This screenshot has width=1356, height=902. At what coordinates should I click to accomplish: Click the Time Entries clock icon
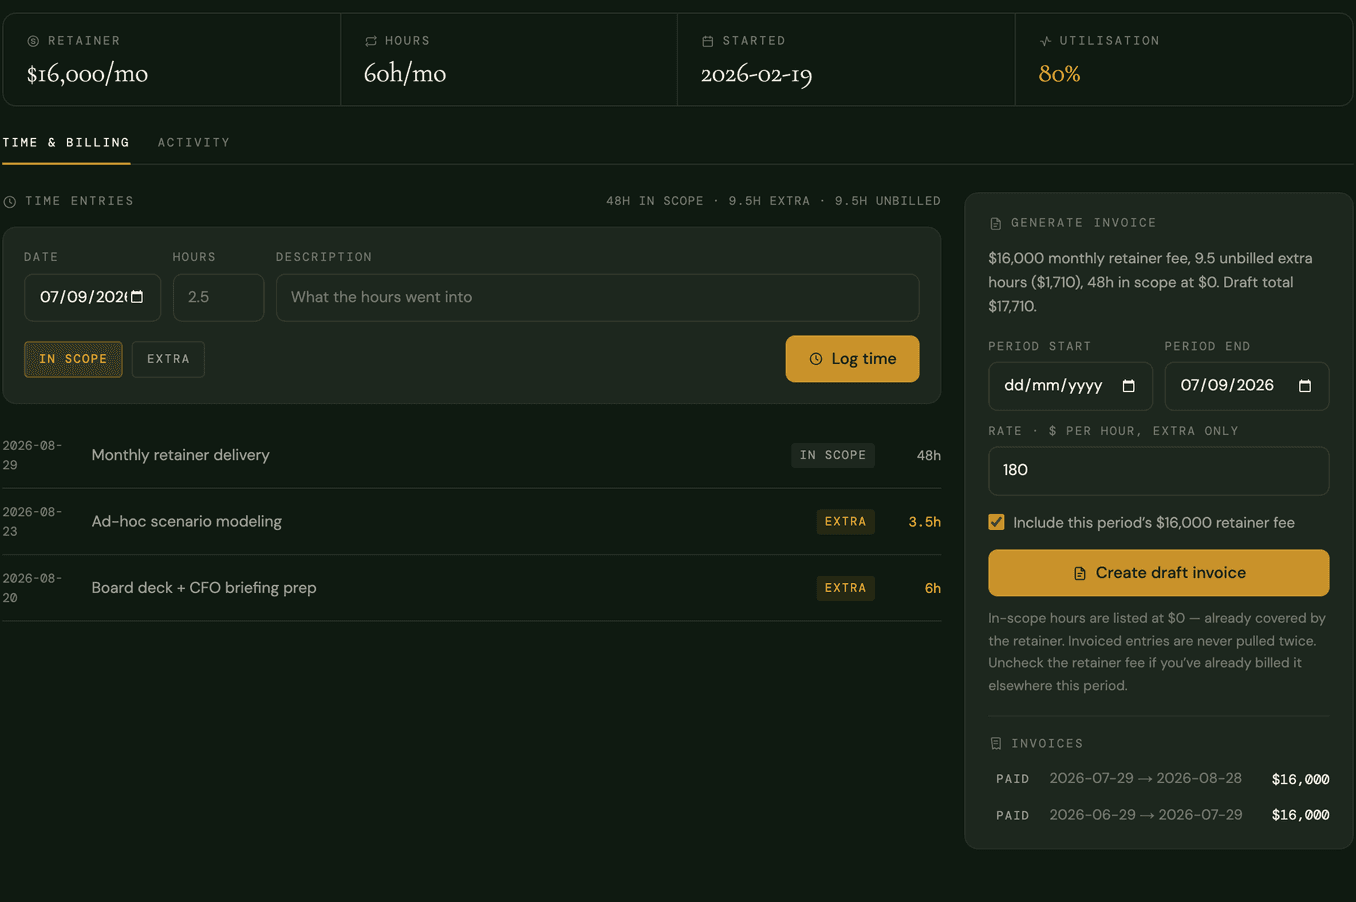coord(10,202)
